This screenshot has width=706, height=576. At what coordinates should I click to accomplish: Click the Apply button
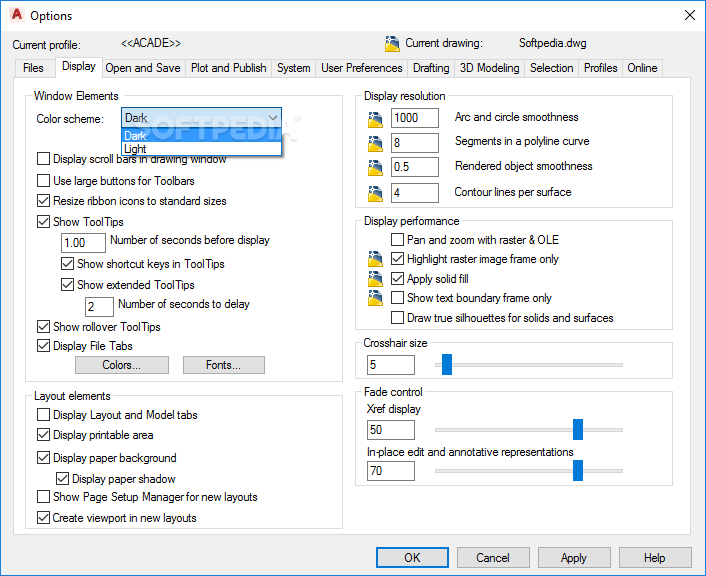tap(574, 558)
